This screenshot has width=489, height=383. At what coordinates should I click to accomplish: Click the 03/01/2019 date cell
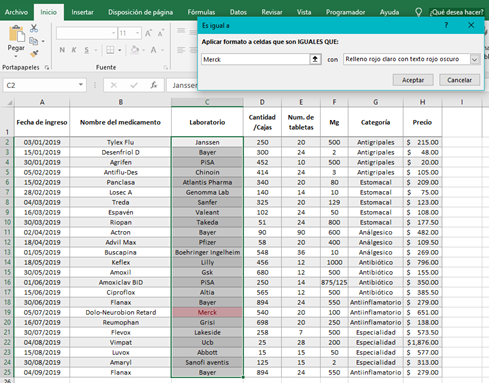42,142
